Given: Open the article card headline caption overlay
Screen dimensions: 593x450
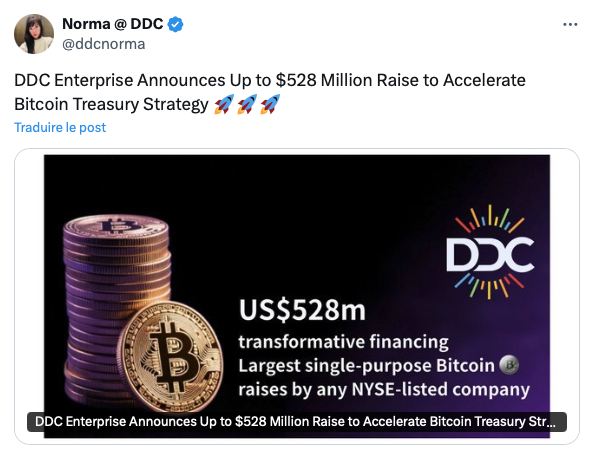Looking at the screenshot, I should pos(297,422).
